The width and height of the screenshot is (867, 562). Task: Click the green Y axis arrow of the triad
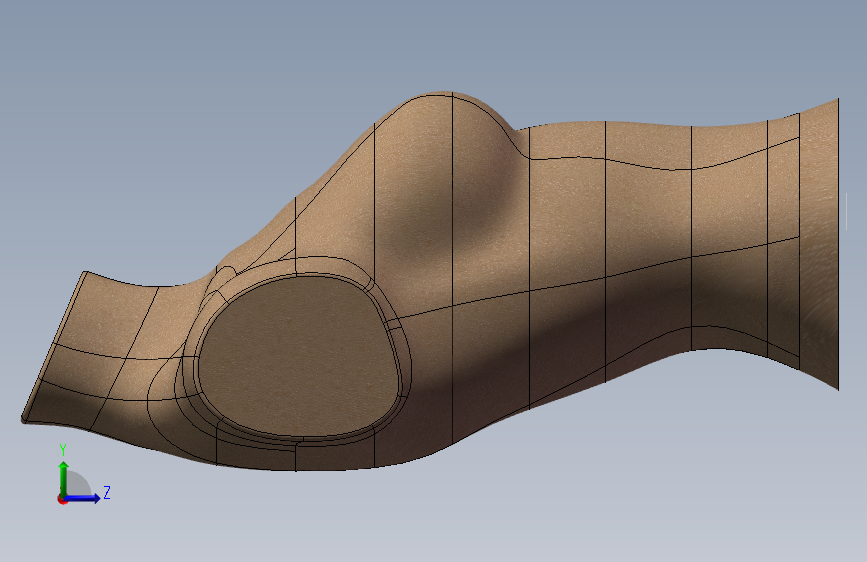point(64,478)
